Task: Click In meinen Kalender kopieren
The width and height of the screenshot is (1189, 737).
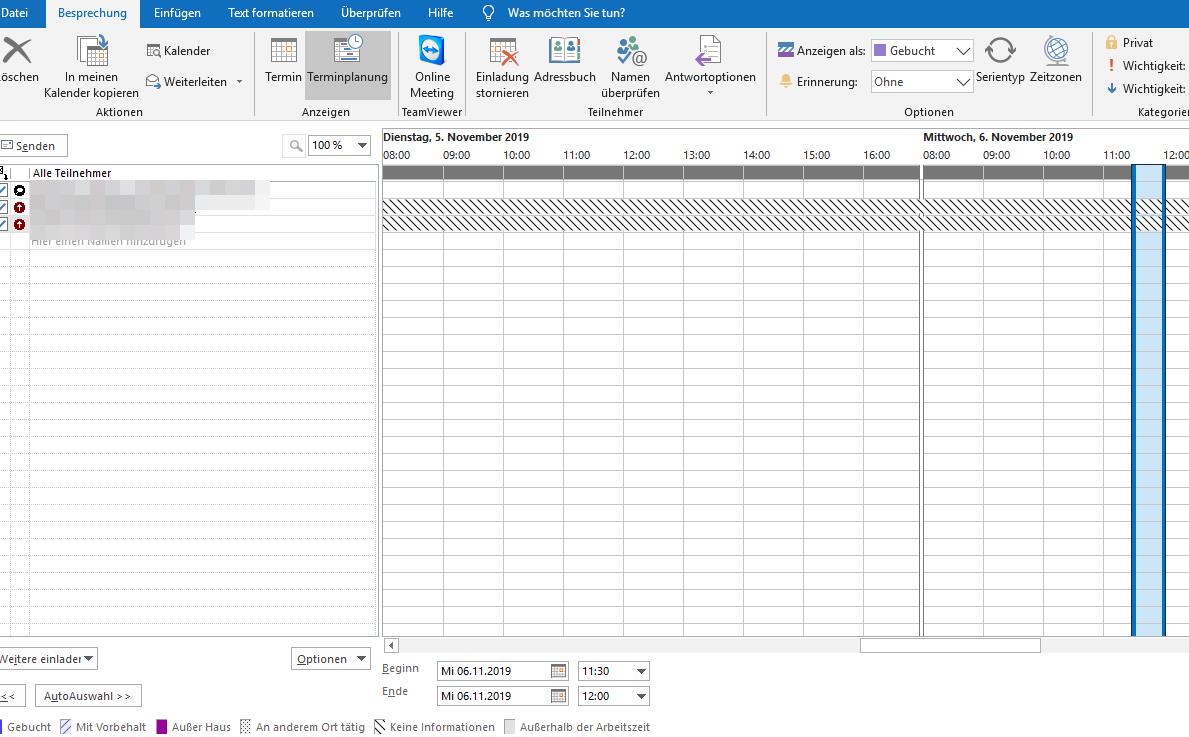Action: tap(91, 66)
